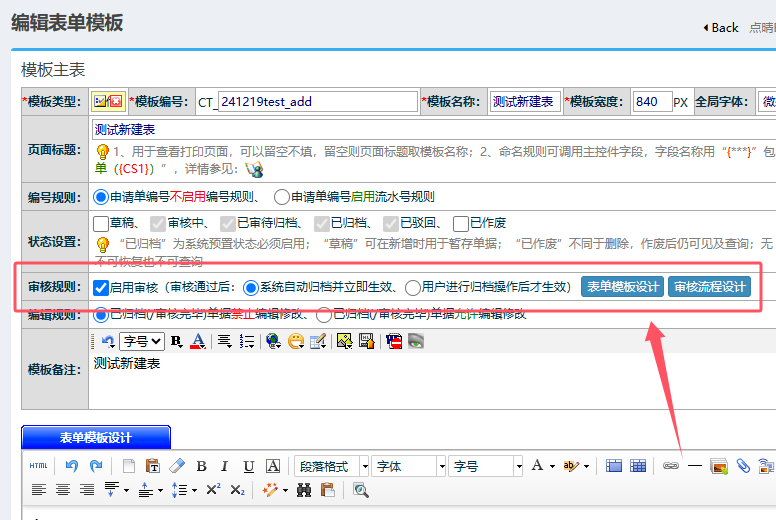This screenshot has width=776, height=520.
Task: Click the binoculars find icon
Action: 304,490
